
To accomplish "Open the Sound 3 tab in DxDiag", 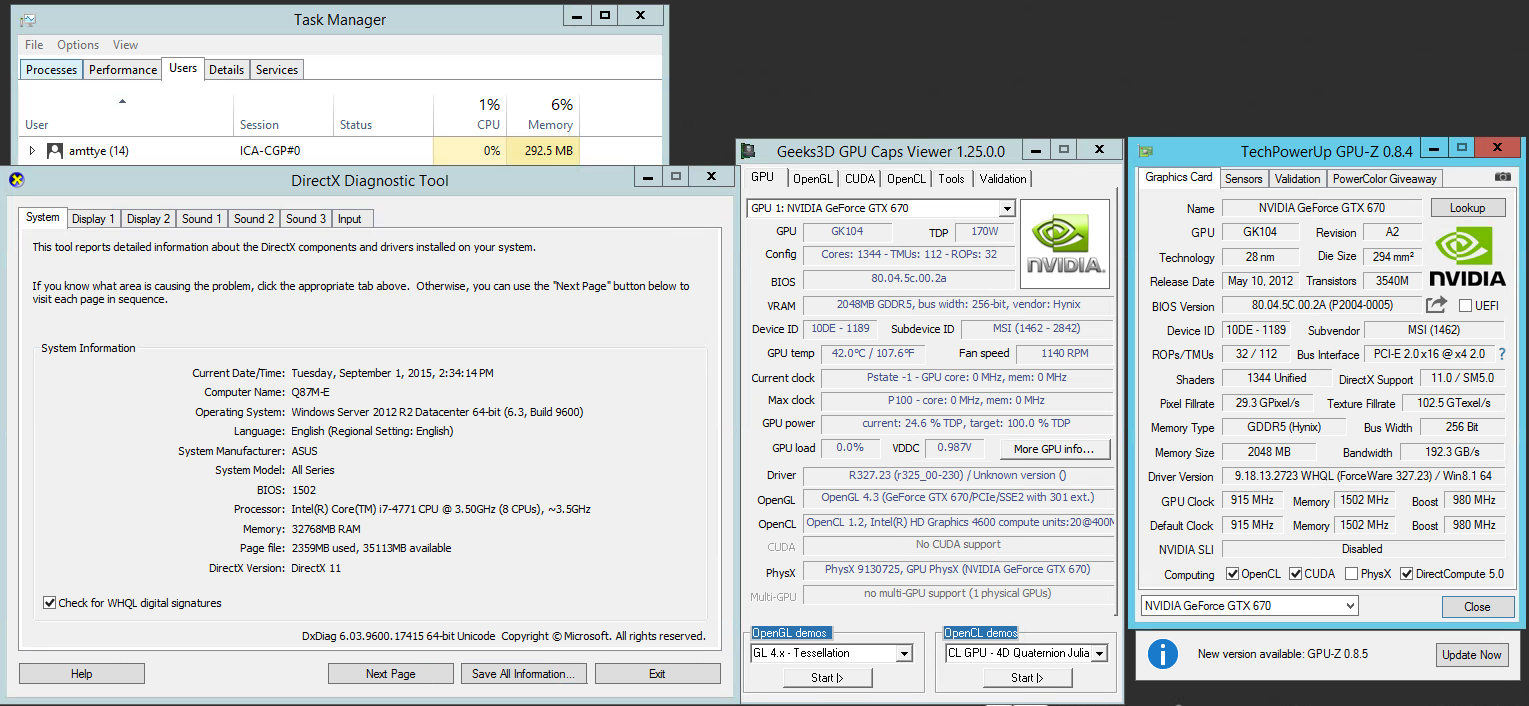I will [x=306, y=218].
